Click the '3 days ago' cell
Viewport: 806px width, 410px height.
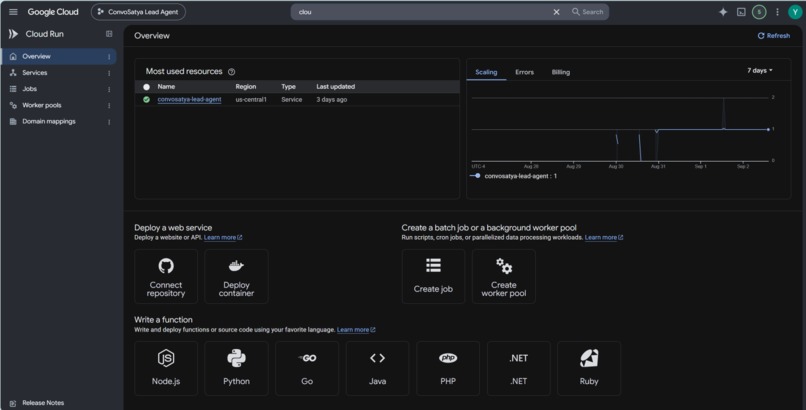tap(332, 100)
